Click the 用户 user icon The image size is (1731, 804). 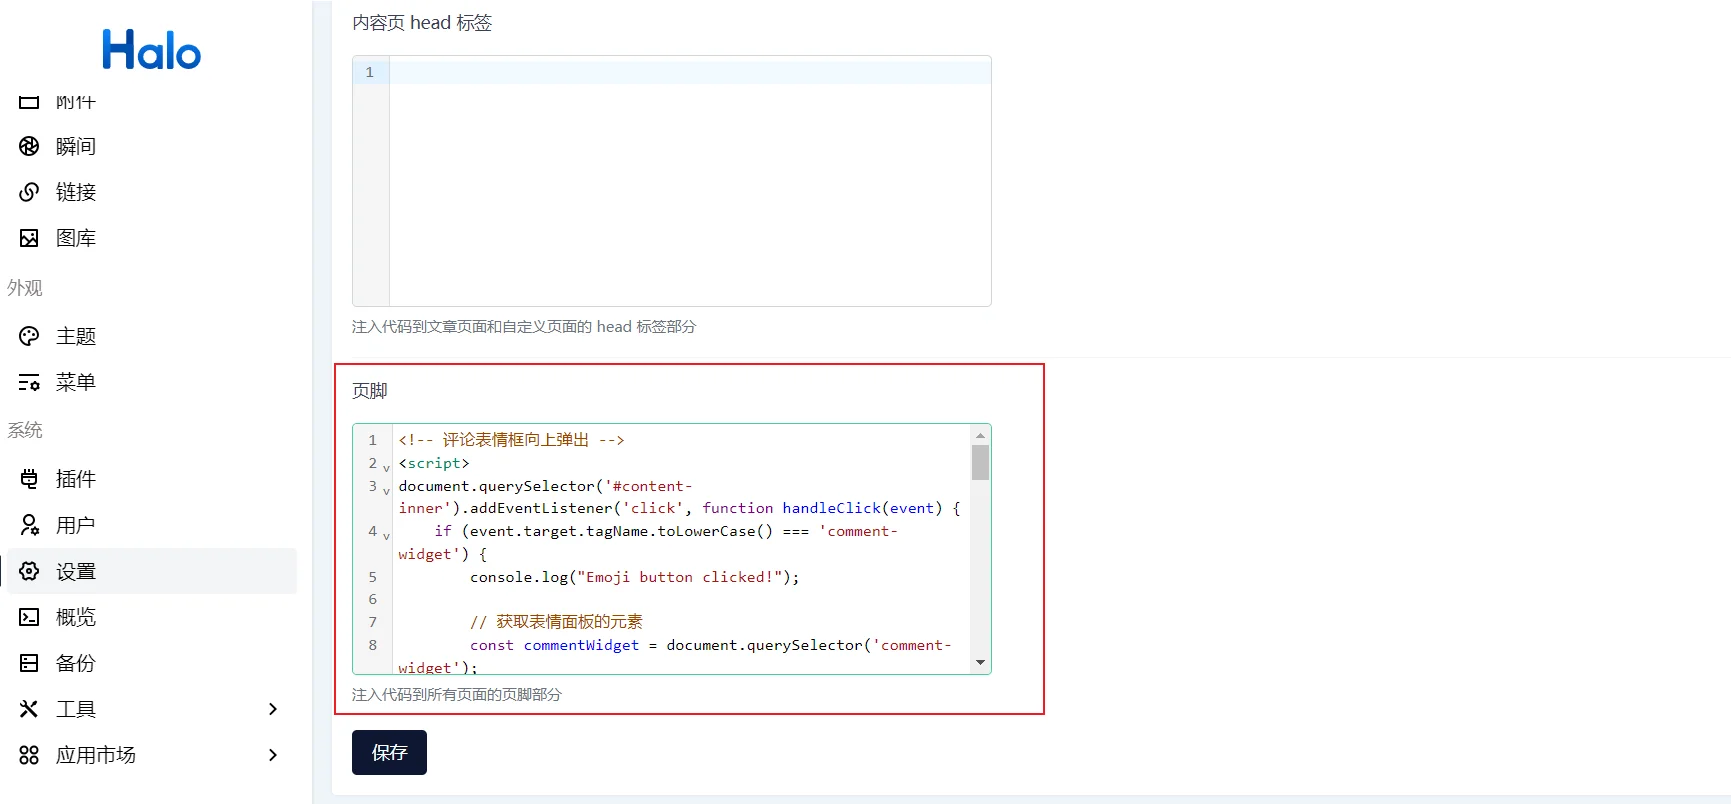pyautogui.click(x=29, y=525)
